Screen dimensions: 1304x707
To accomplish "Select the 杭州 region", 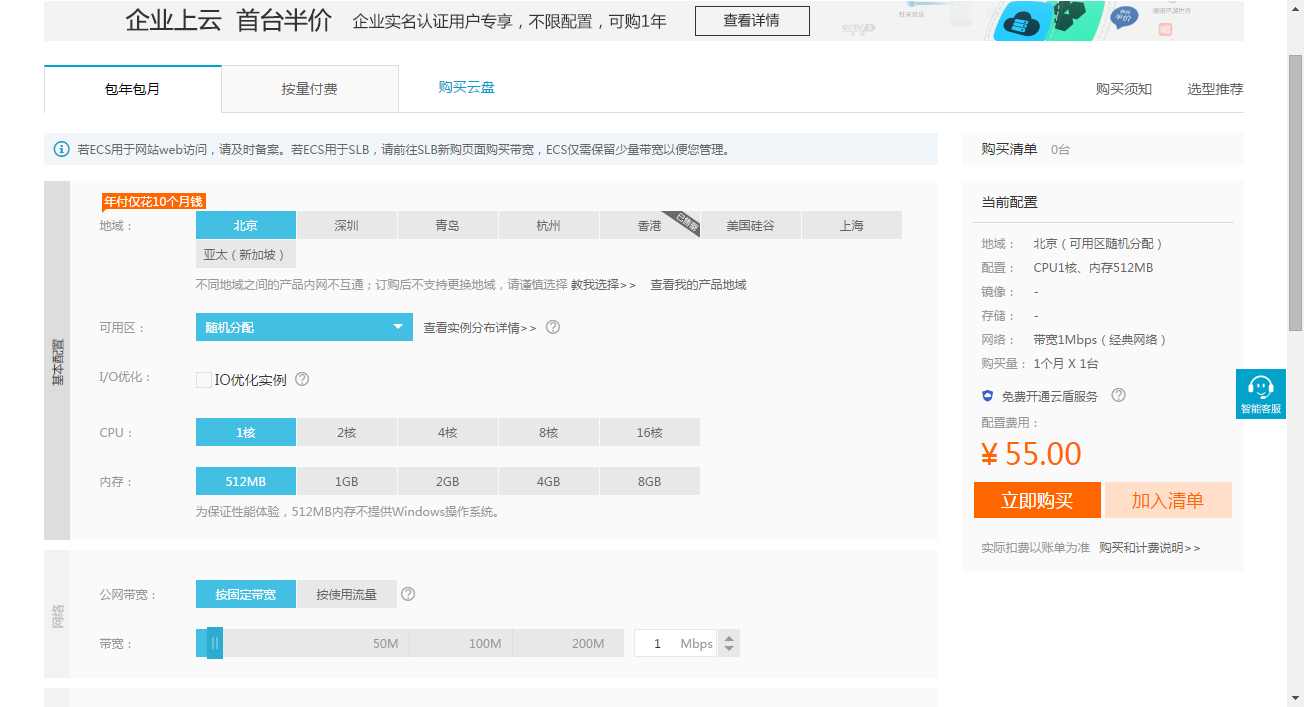I will click(549, 225).
